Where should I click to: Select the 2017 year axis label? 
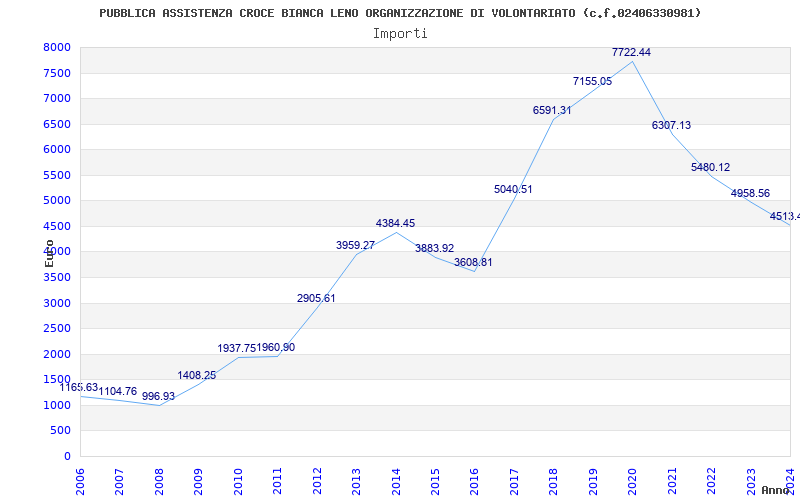click(x=514, y=481)
